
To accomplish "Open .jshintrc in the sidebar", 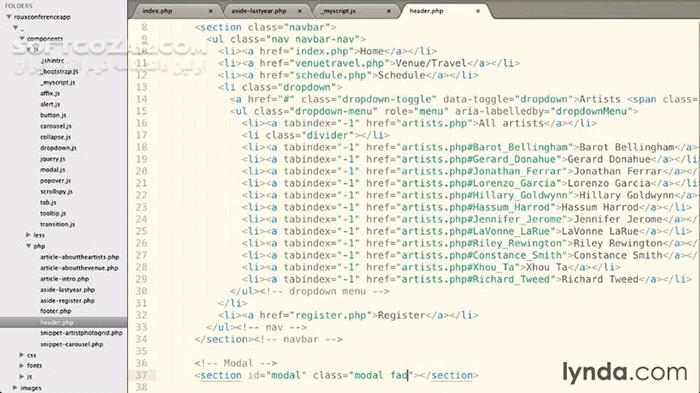I will [52, 61].
